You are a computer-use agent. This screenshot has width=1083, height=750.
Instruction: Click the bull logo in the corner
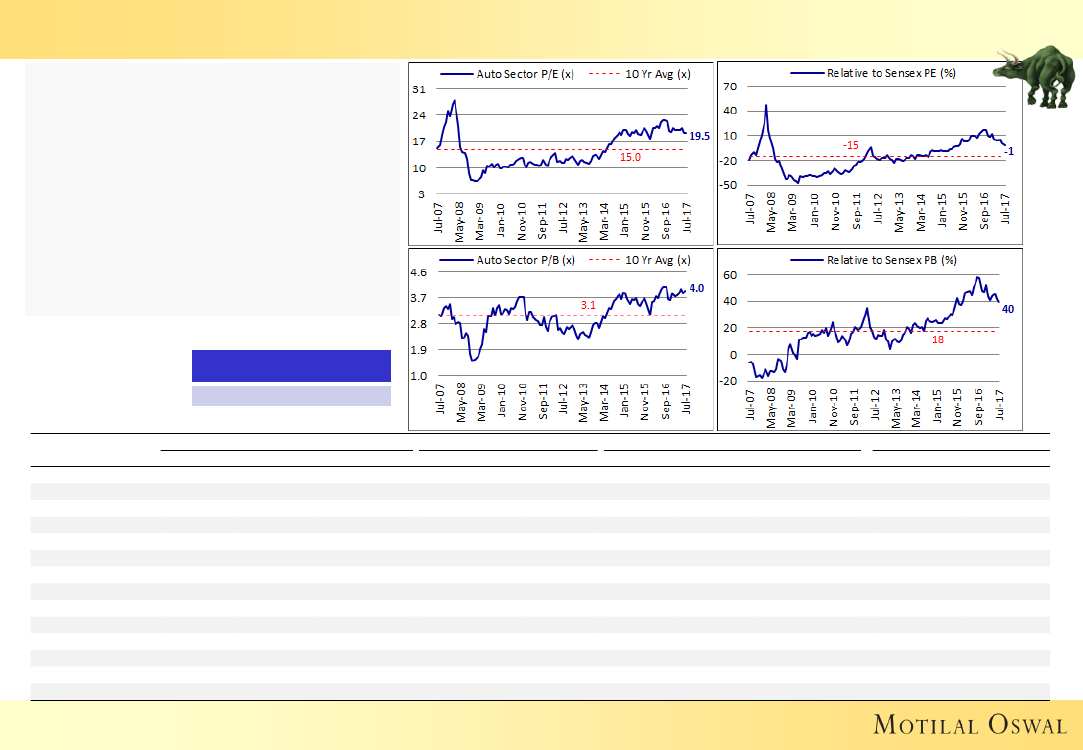click(1038, 75)
